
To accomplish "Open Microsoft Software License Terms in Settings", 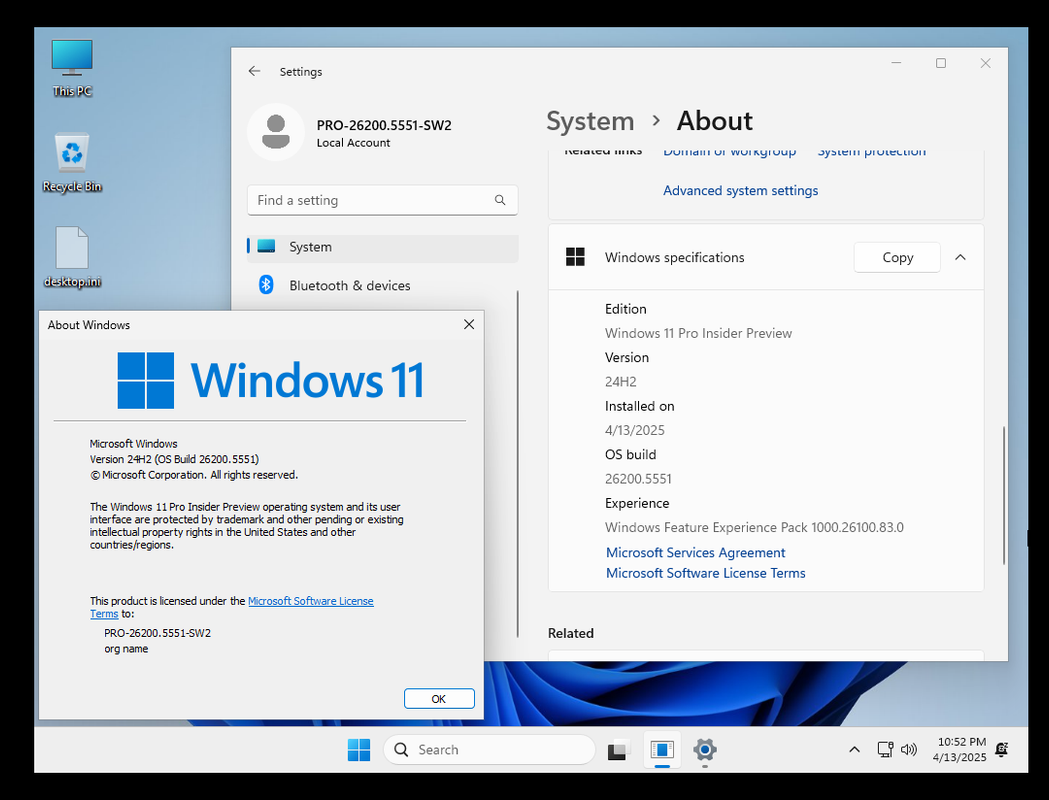I will tap(705, 573).
